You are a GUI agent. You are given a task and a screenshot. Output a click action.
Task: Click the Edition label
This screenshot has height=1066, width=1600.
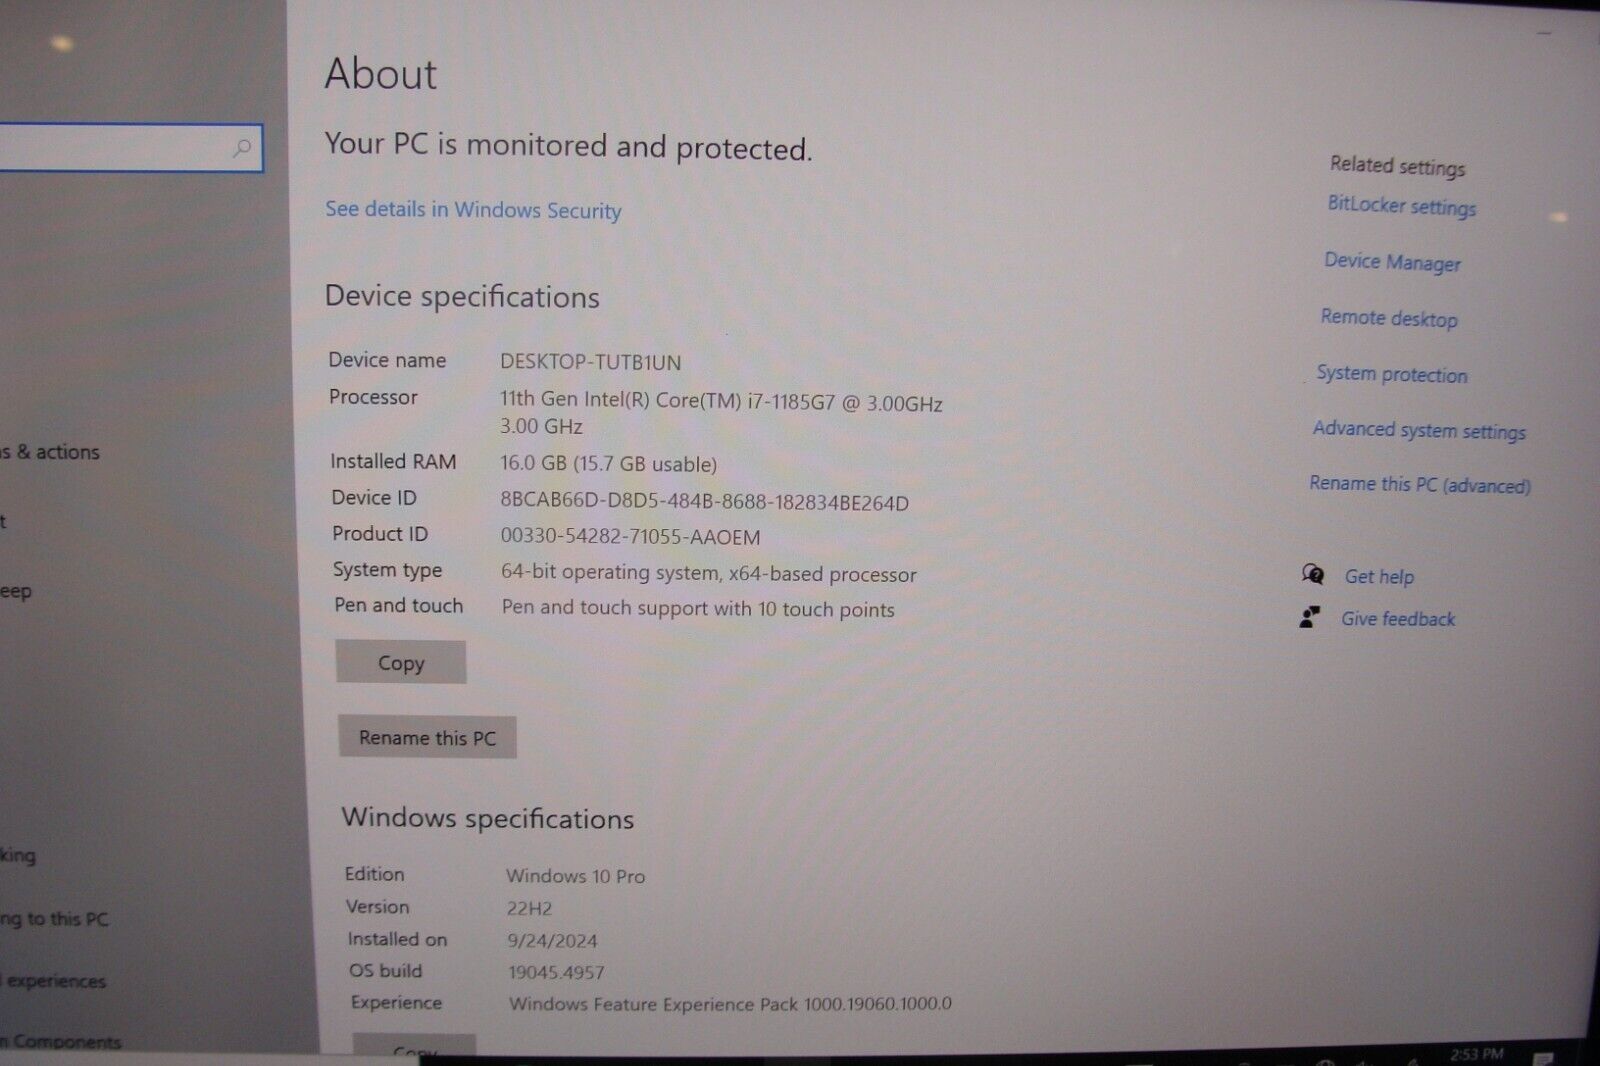click(374, 874)
